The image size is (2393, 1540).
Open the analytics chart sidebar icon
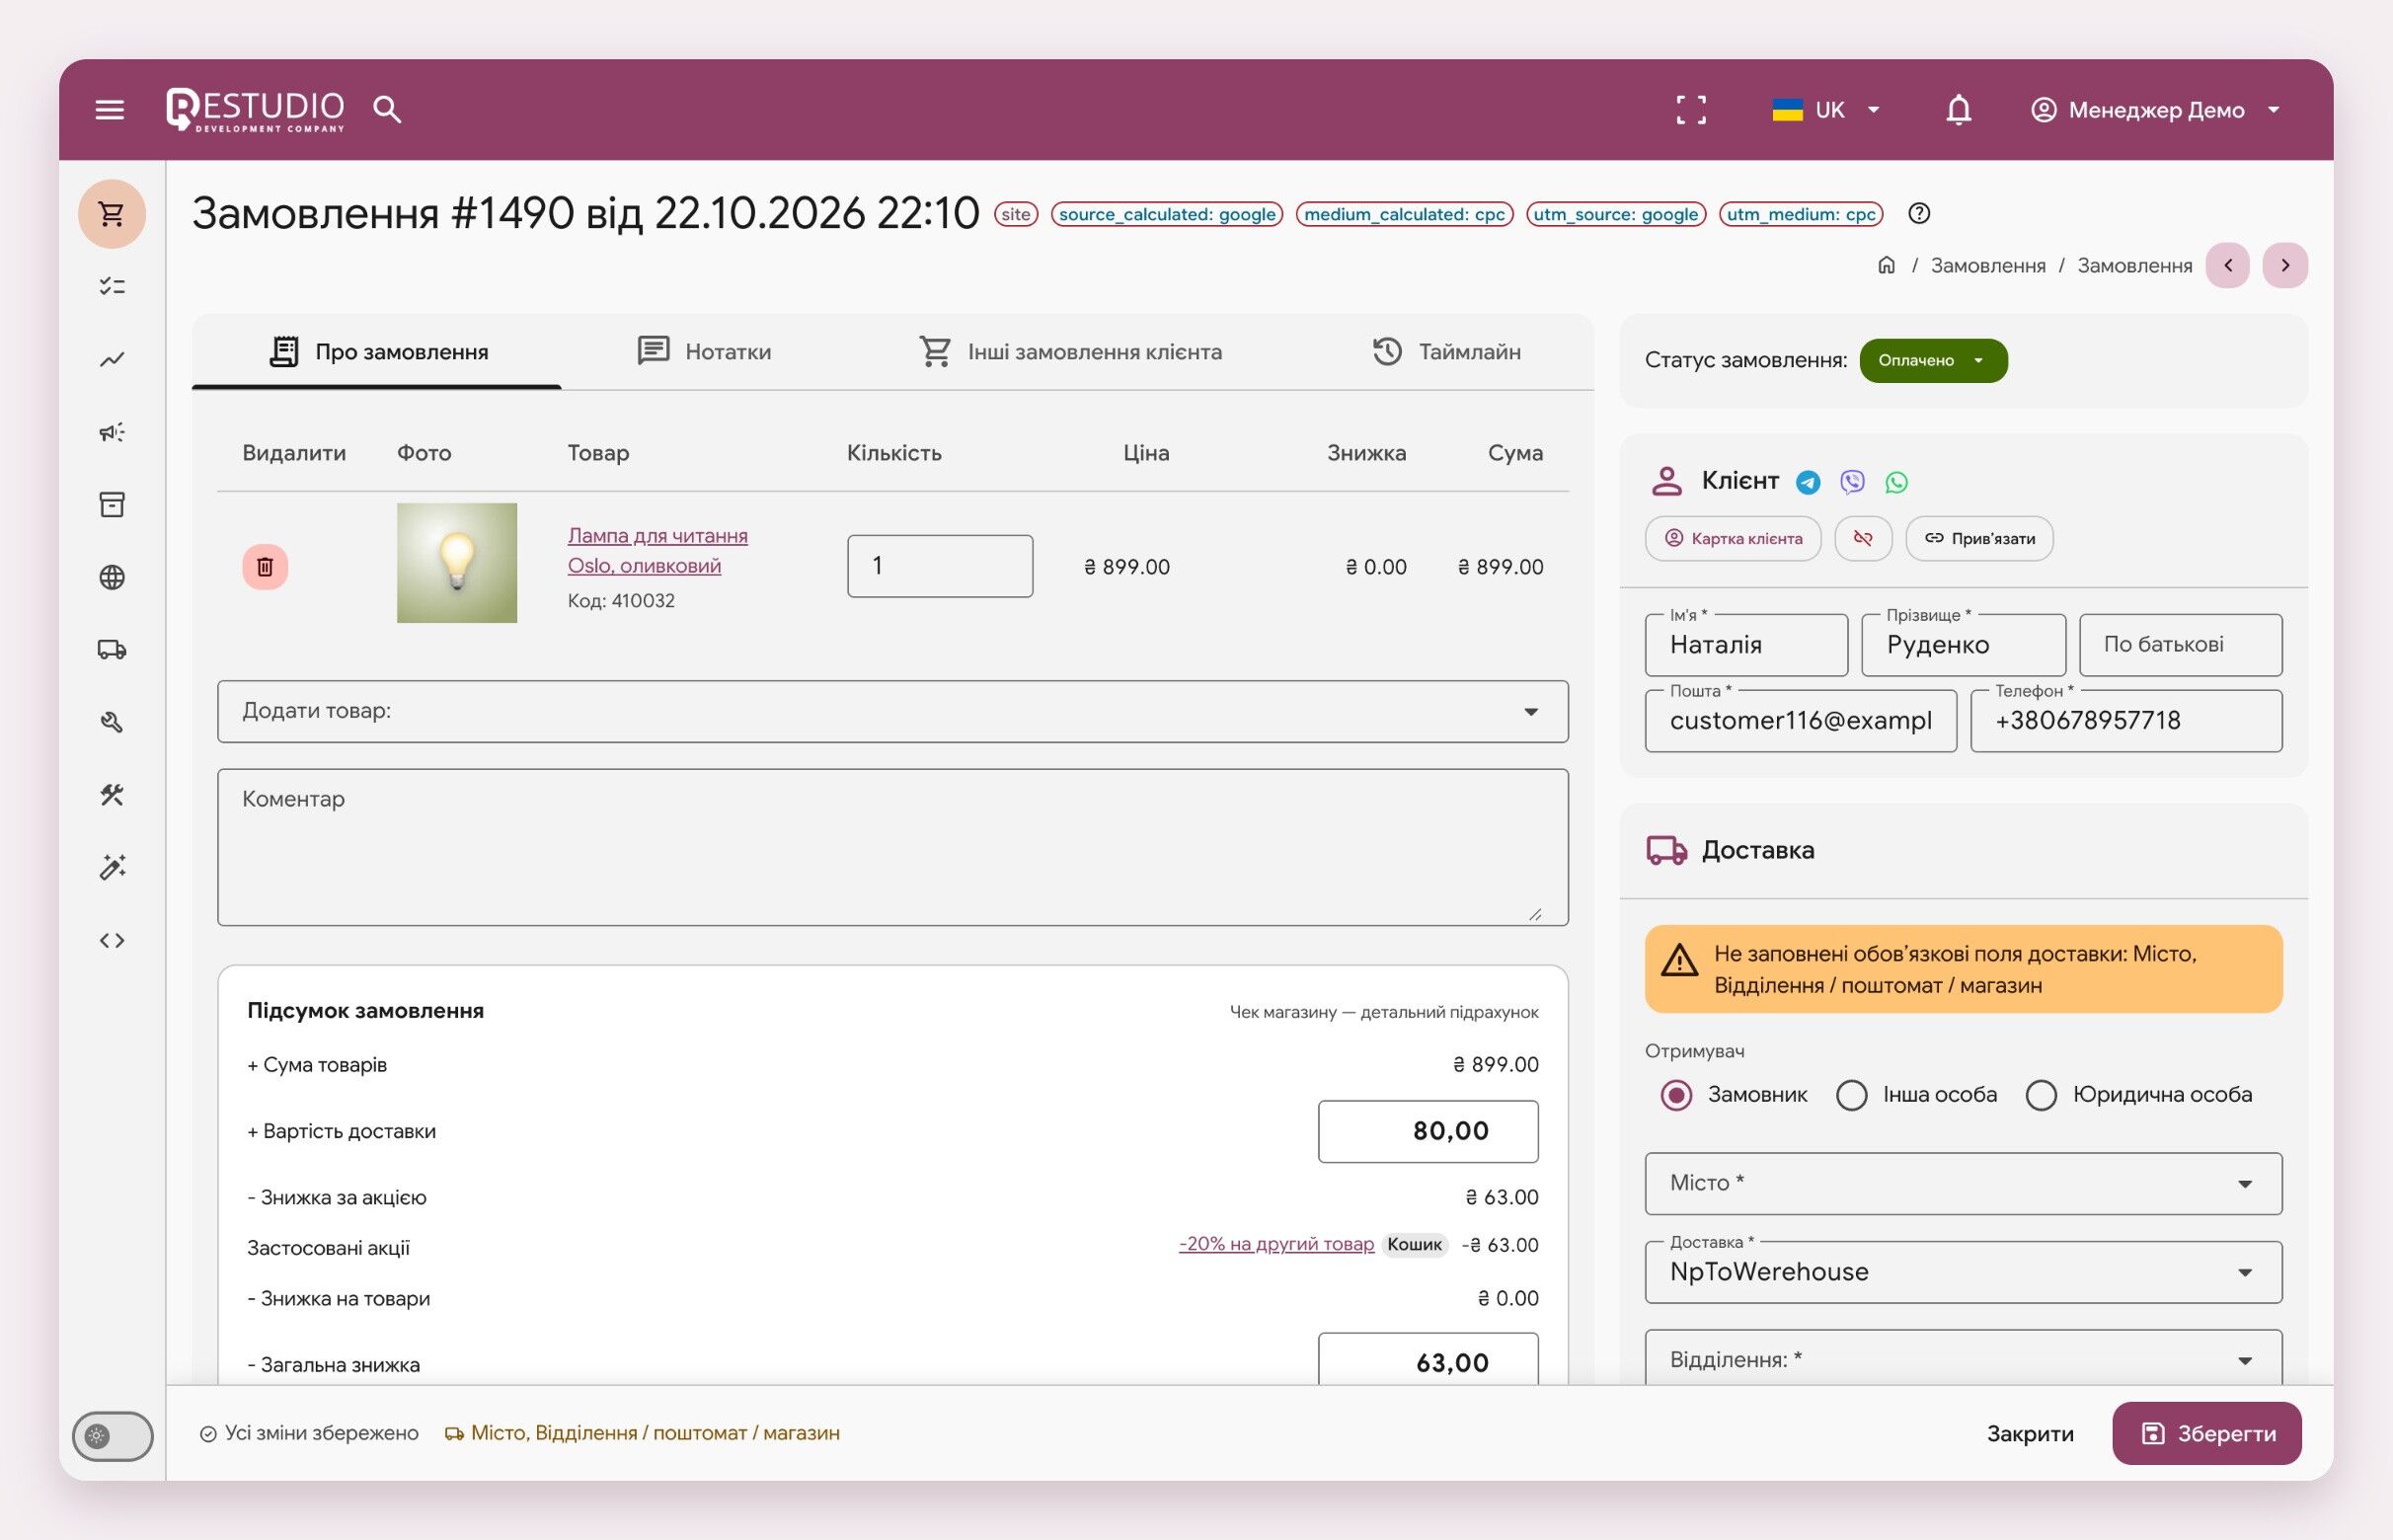tap(112, 359)
